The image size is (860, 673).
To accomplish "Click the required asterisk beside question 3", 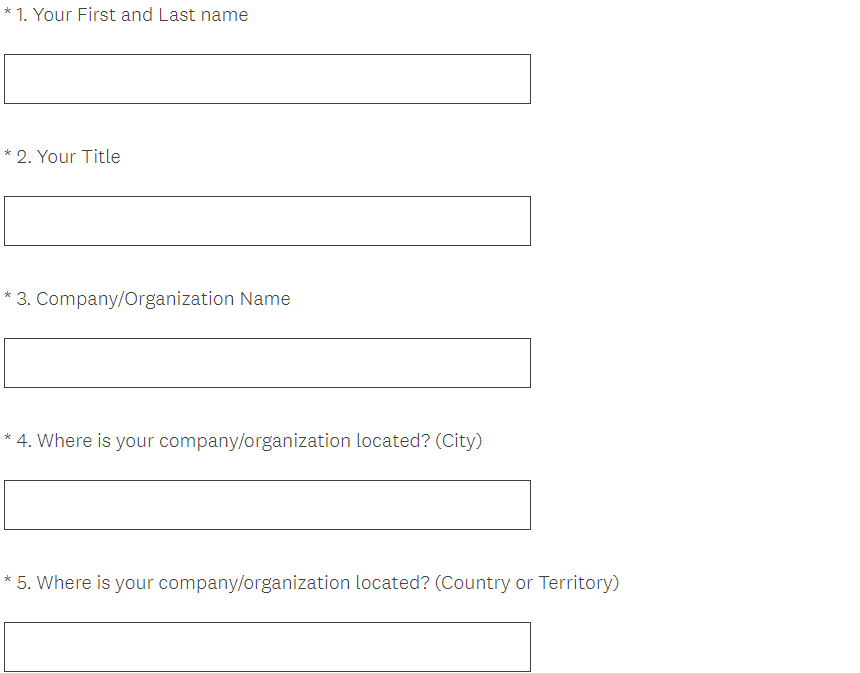I will coord(8,298).
